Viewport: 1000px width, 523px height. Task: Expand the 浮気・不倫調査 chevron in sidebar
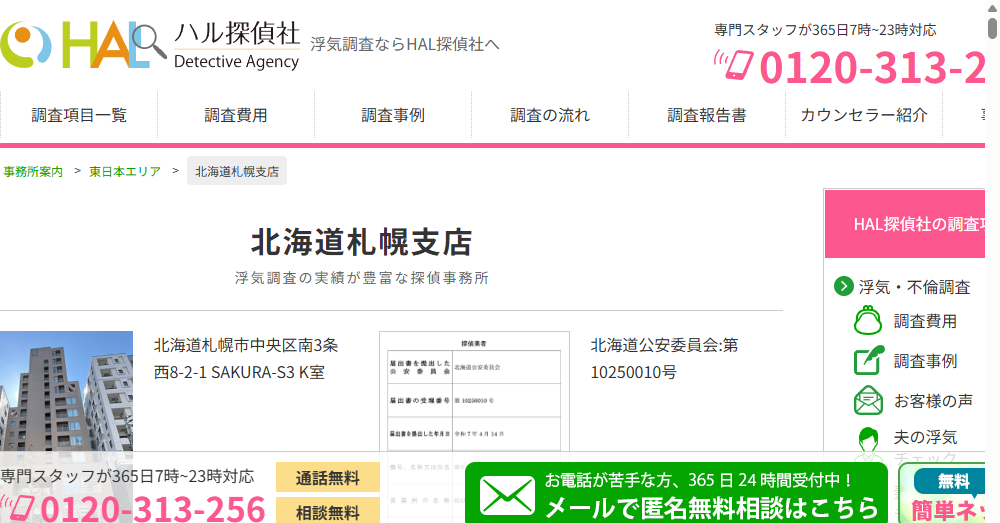pyautogui.click(x=844, y=287)
